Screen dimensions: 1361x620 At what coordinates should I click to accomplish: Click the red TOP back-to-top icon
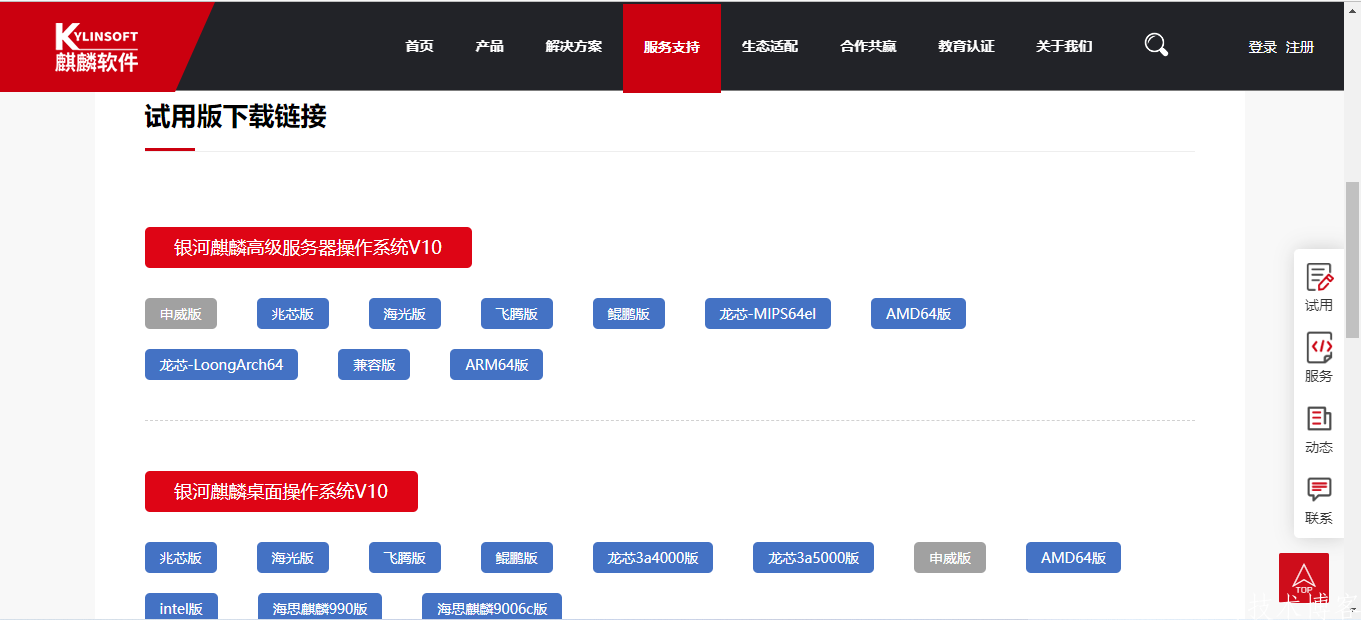click(1304, 578)
